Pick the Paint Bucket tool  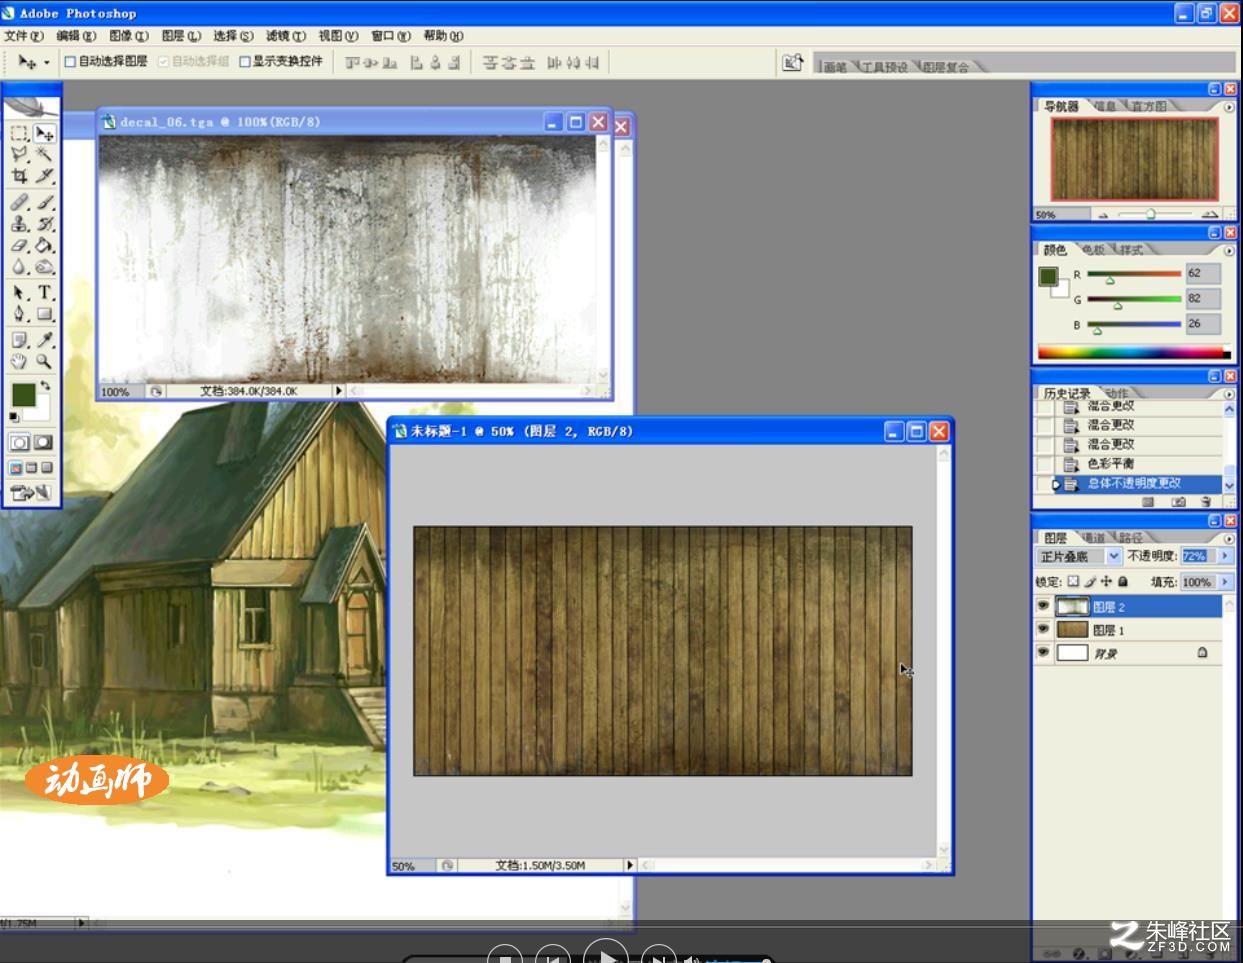pyautogui.click(x=44, y=245)
